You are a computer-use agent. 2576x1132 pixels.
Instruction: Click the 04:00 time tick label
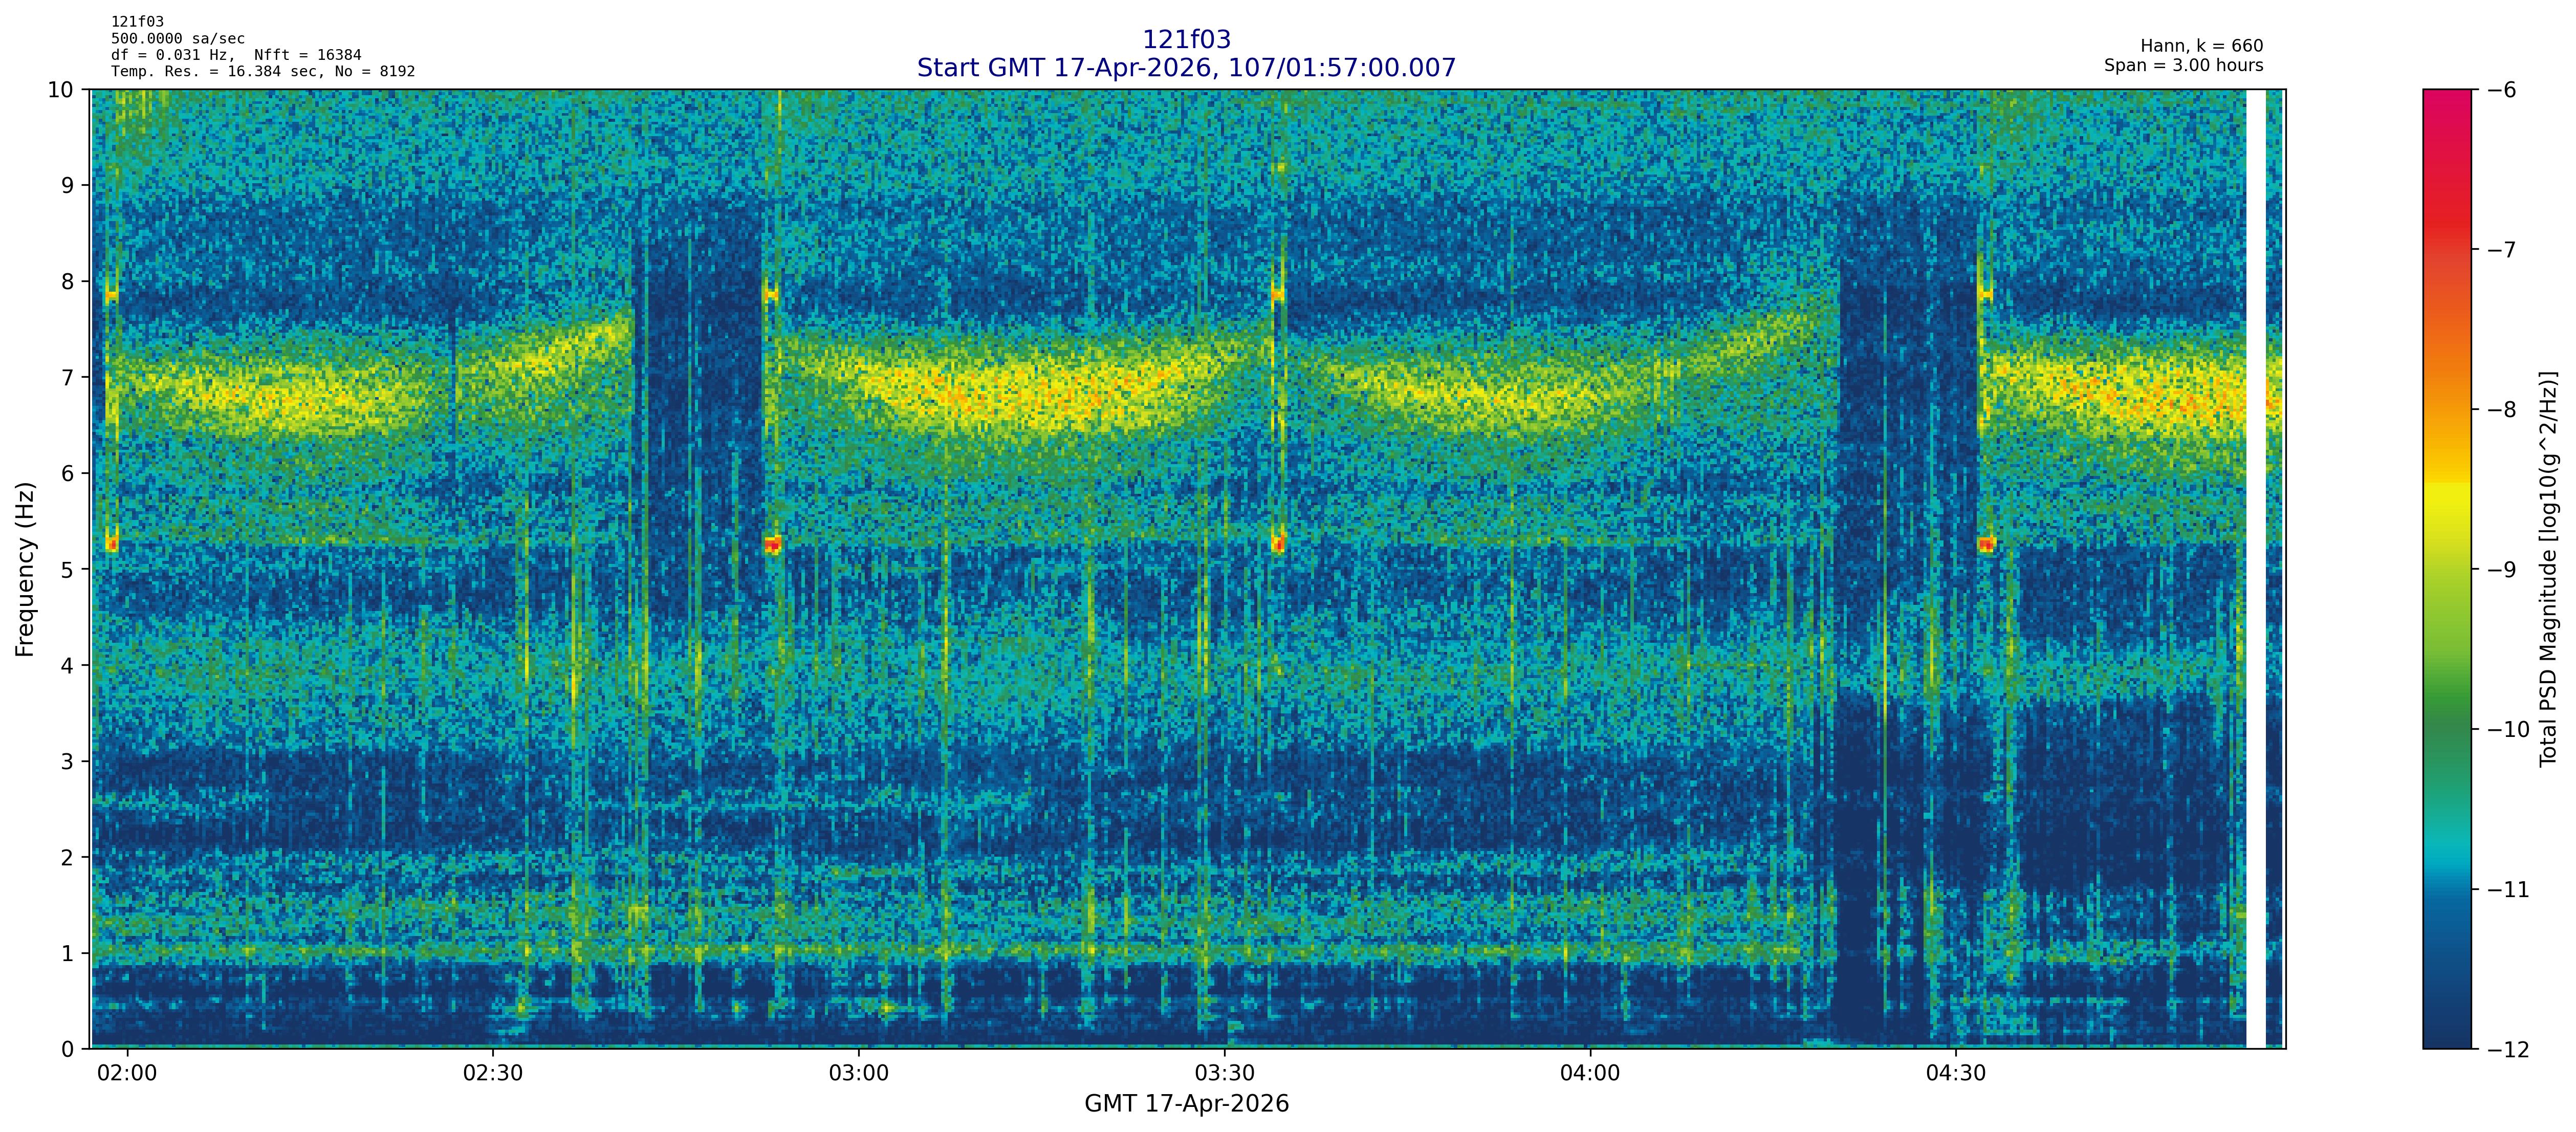coord(1590,1074)
